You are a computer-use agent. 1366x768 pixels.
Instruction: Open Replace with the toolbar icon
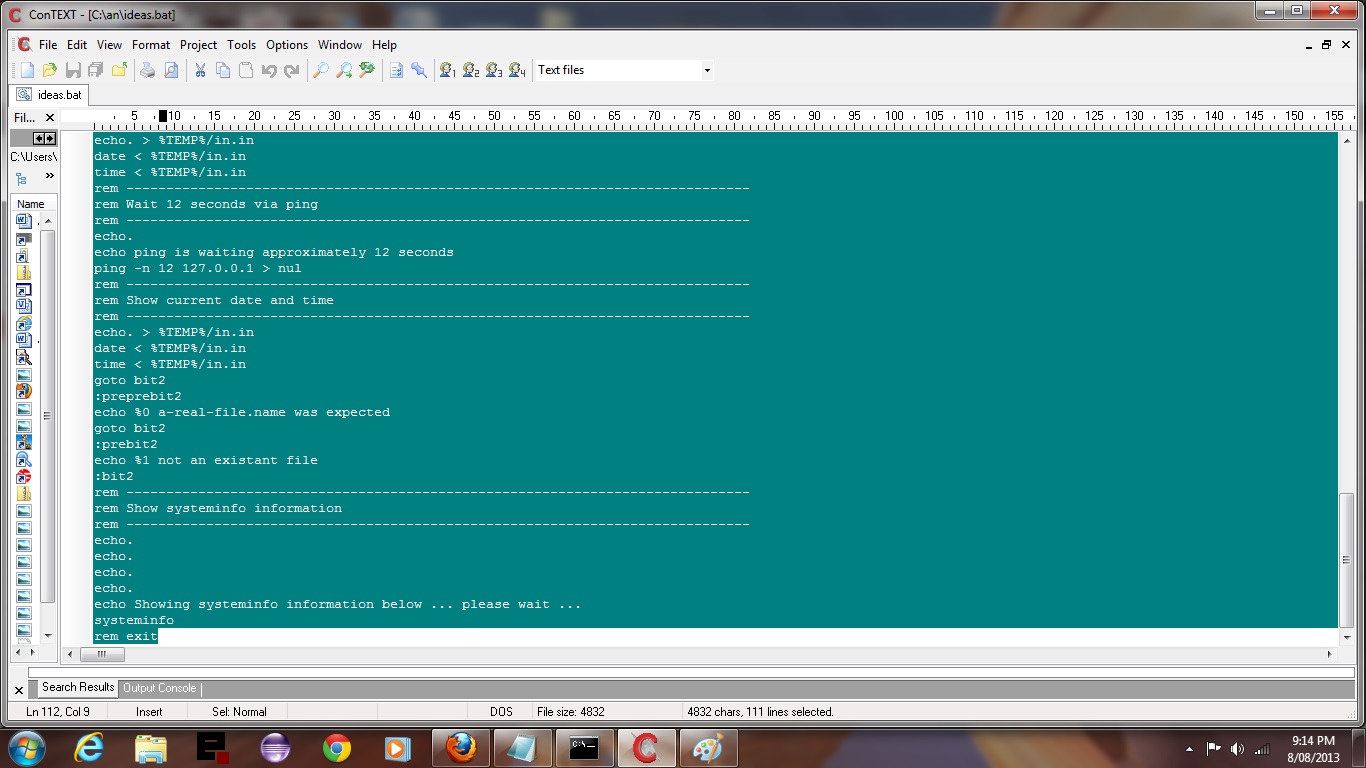point(367,70)
